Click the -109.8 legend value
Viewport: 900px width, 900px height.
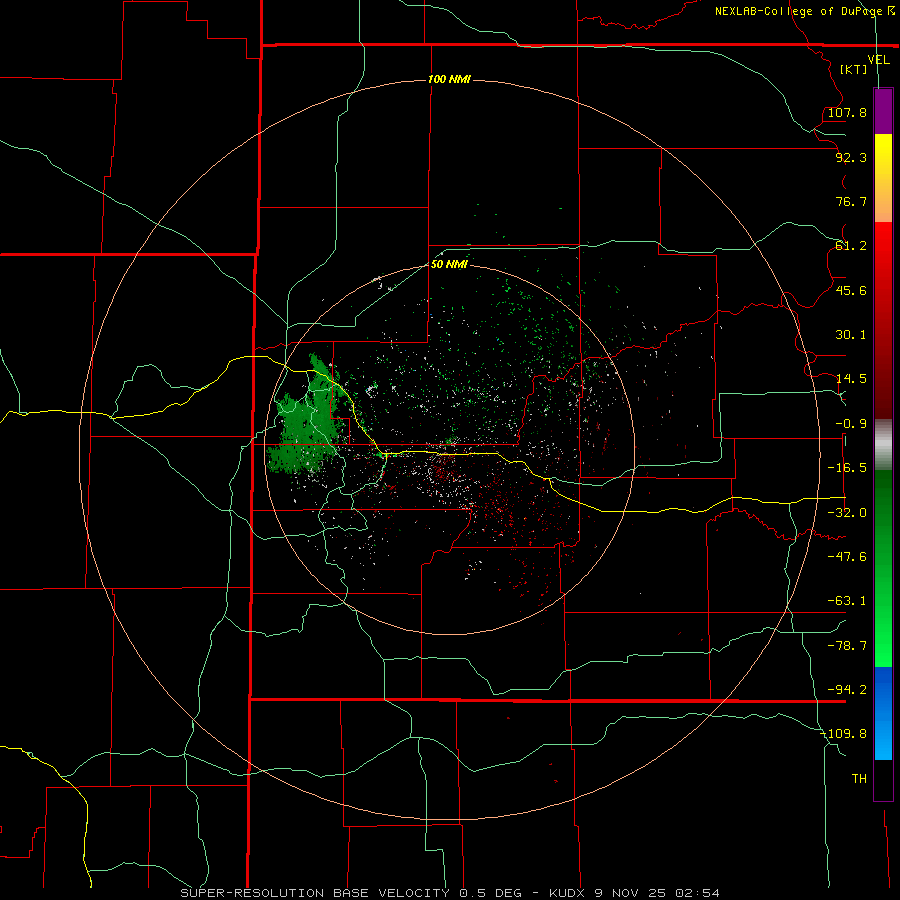[x=843, y=734]
